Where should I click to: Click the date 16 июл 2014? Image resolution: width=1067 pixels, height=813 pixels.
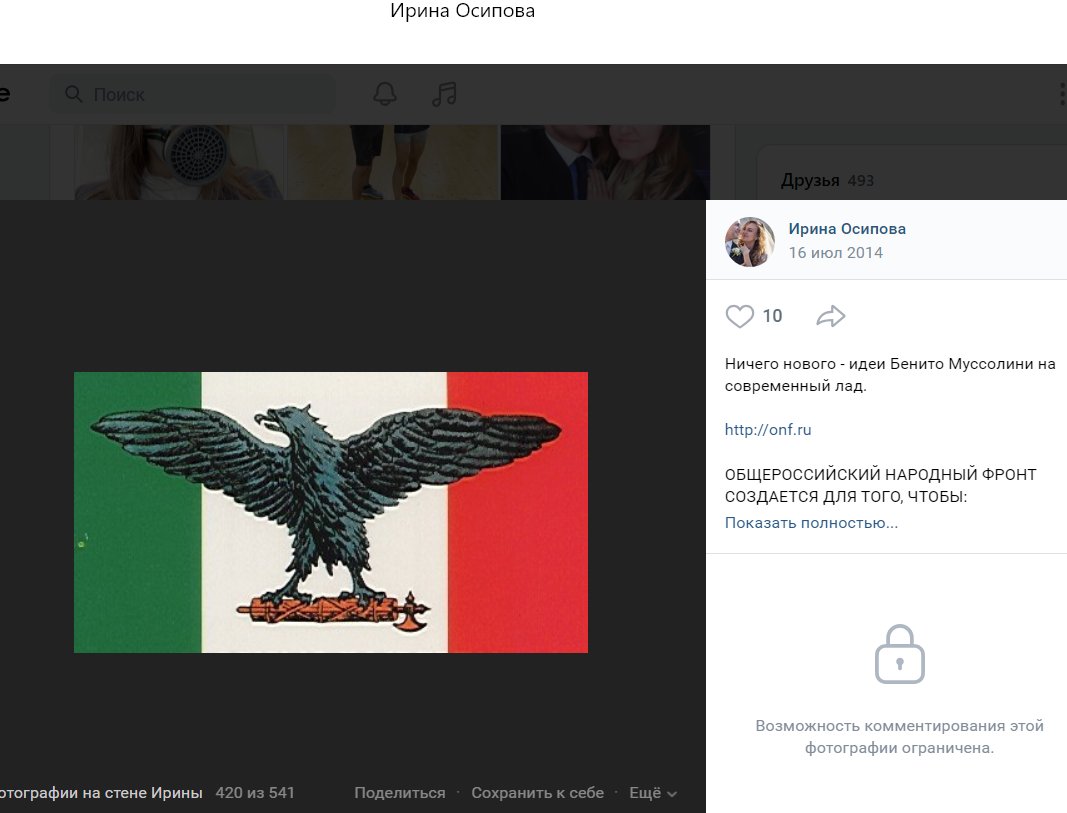point(836,252)
